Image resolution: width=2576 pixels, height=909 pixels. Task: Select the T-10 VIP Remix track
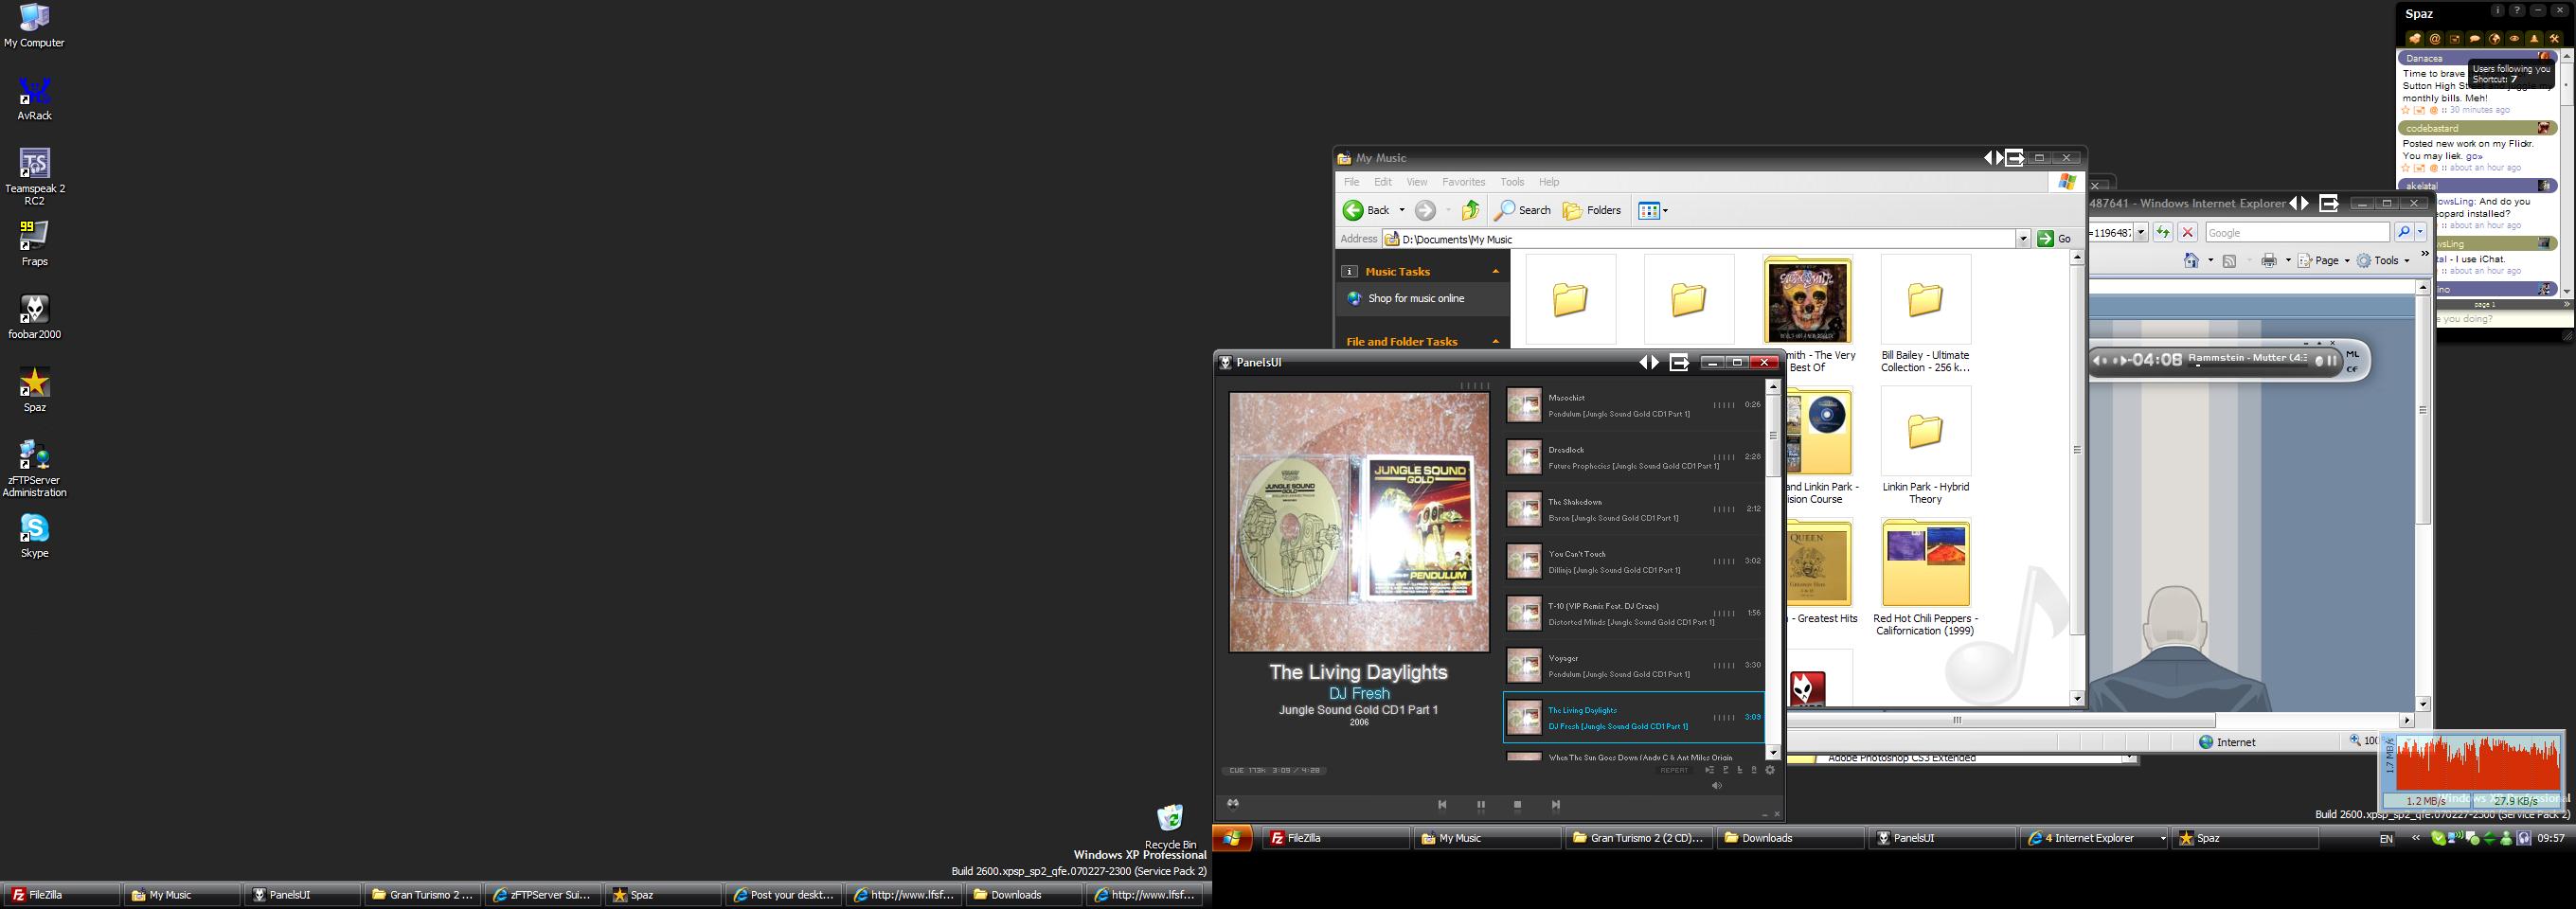click(1634, 613)
